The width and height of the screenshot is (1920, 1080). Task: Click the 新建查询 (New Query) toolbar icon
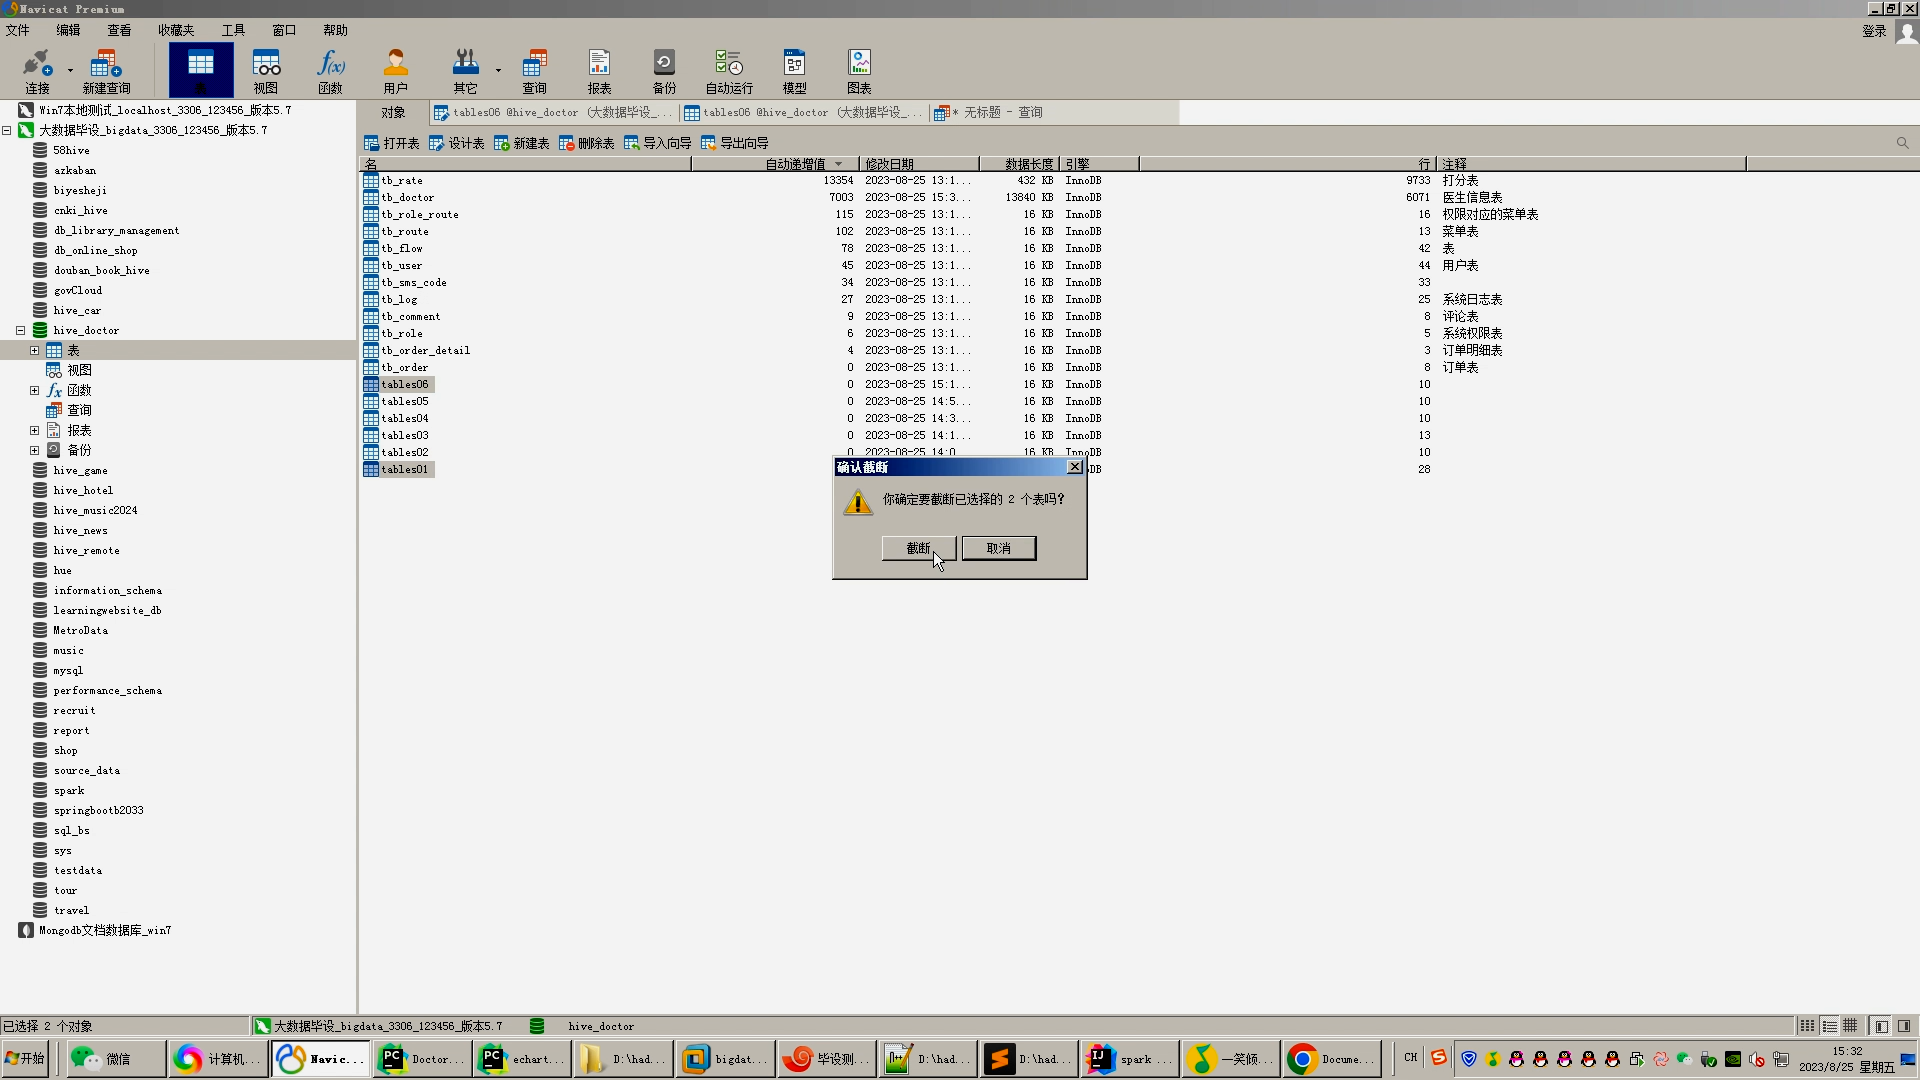(106, 71)
